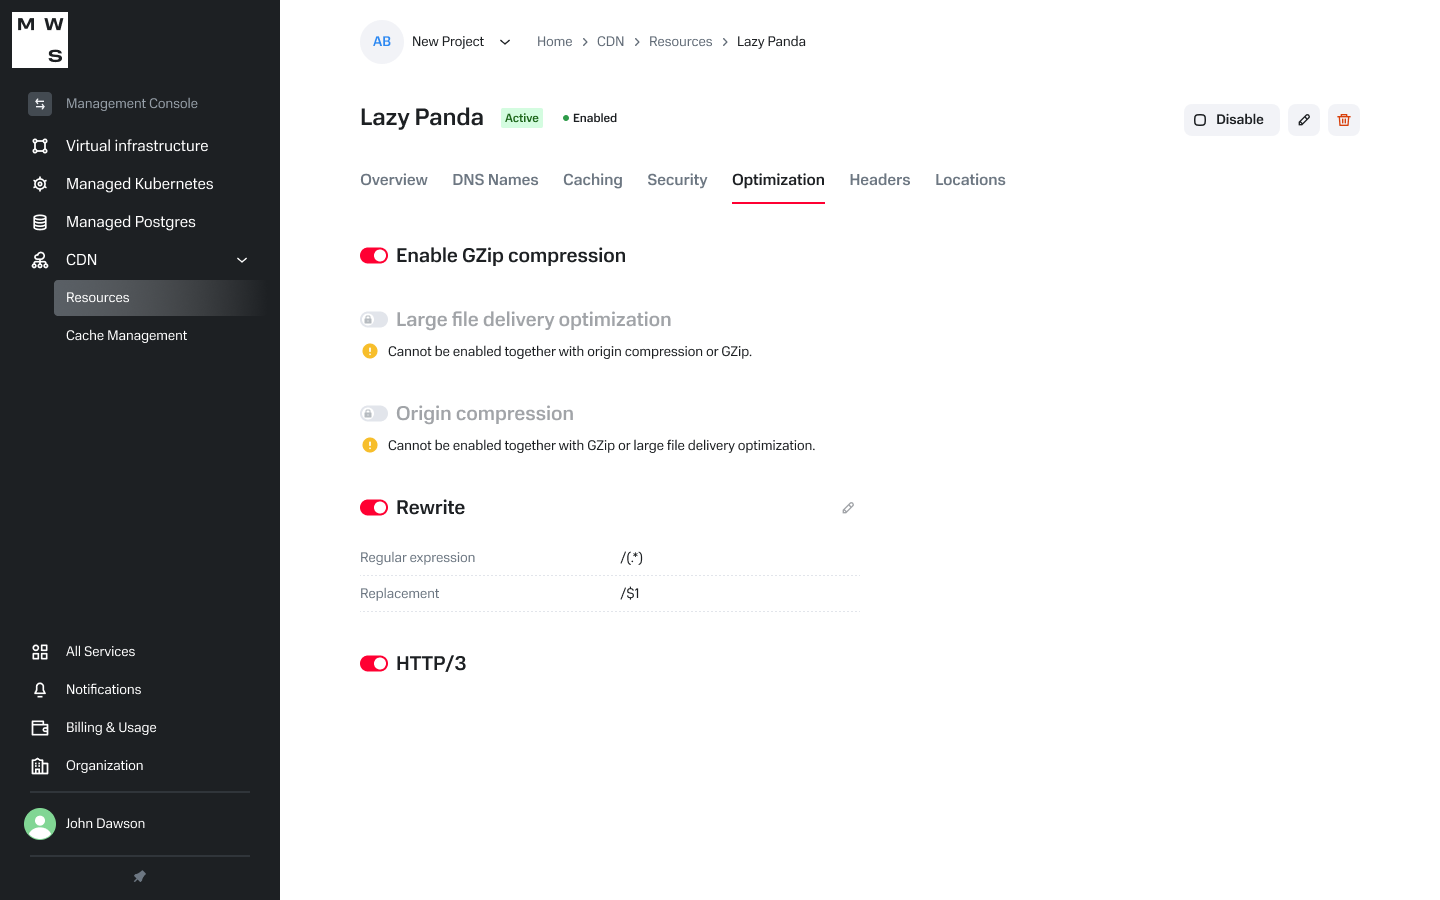Open Managed Kubernetes in the sidebar
This screenshot has height=900, width=1440.
pos(140,184)
